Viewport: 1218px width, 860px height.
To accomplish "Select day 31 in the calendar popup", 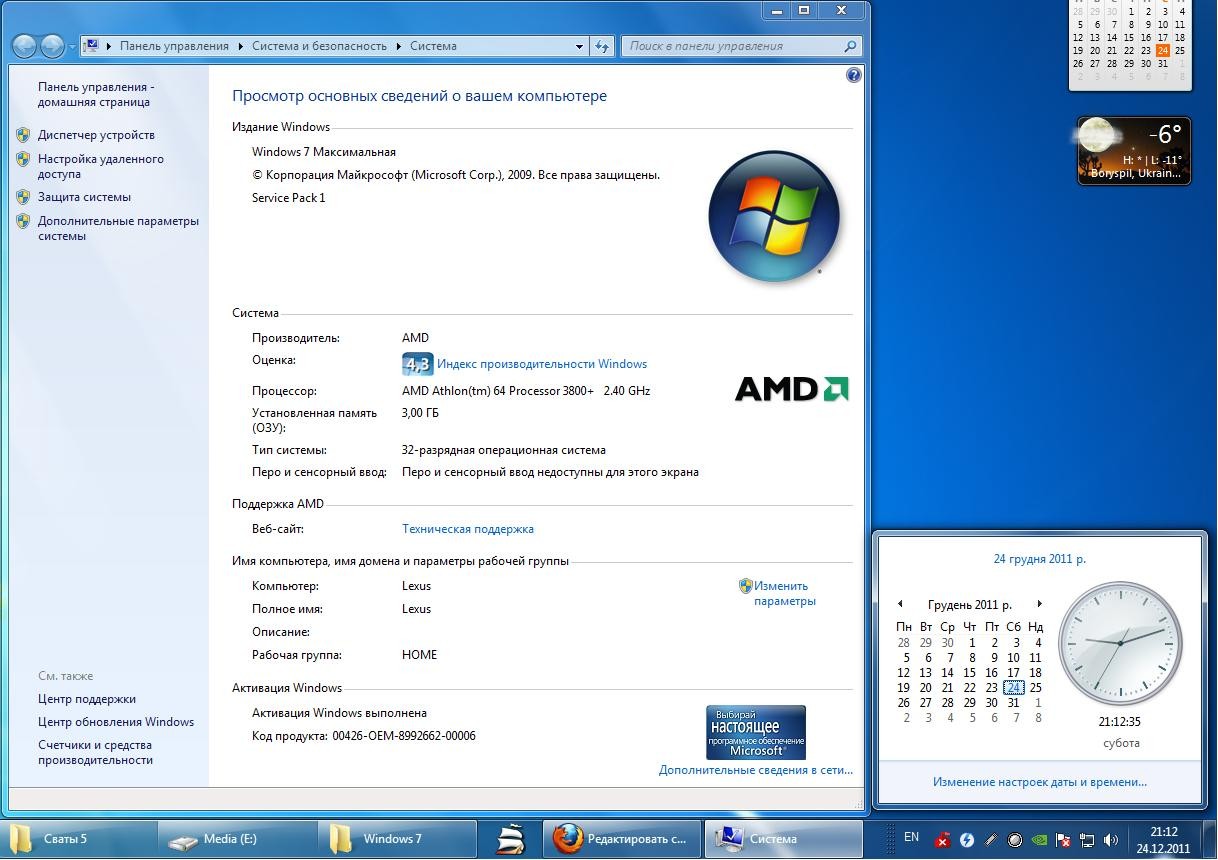I will pyautogui.click(x=1013, y=703).
